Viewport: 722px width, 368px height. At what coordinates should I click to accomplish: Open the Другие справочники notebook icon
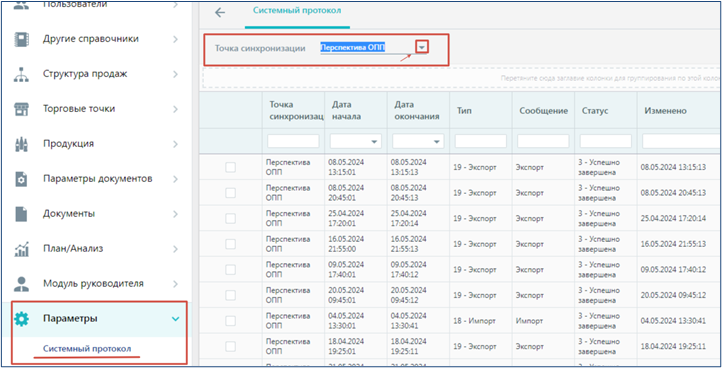[22, 39]
